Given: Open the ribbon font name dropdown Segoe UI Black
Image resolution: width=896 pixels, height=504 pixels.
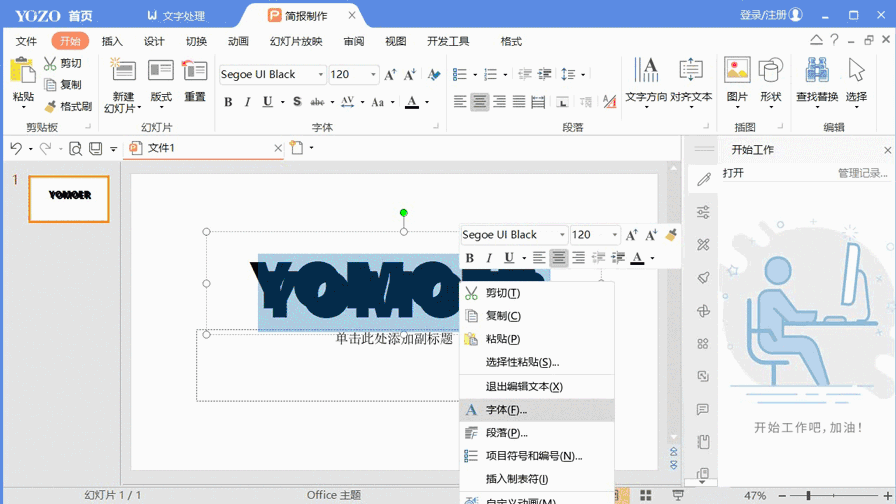Looking at the screenshot, I should (321, 74).
